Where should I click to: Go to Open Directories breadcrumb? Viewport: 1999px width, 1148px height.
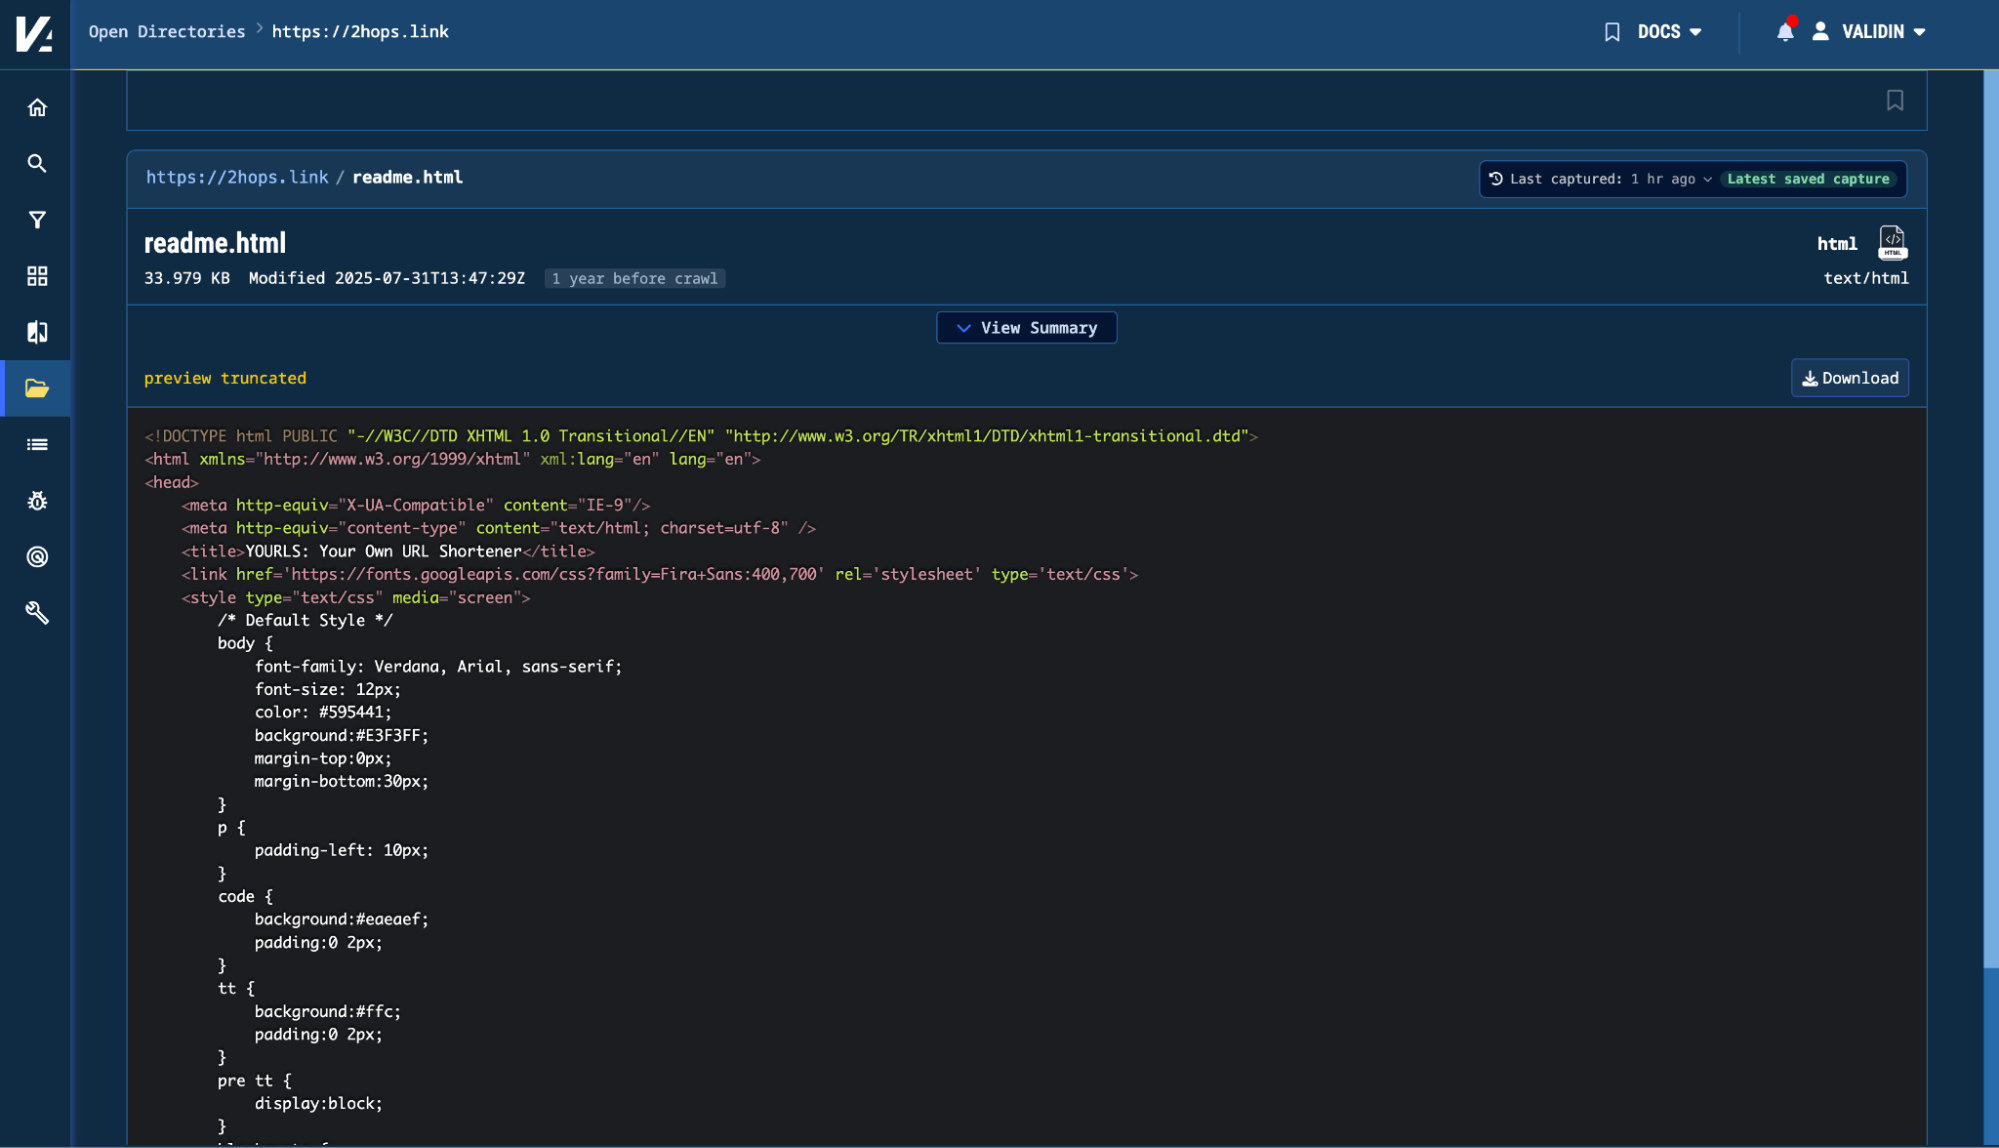coord(167,32)
